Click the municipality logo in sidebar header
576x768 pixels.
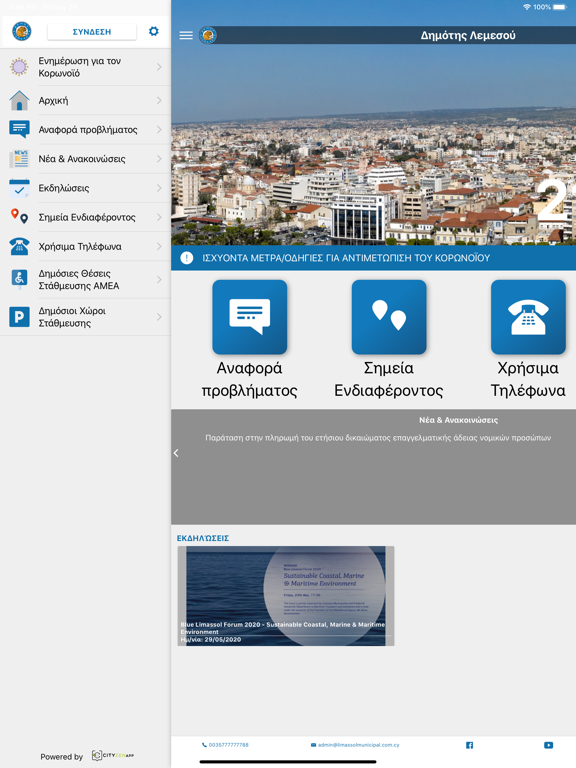coord(22,31)
